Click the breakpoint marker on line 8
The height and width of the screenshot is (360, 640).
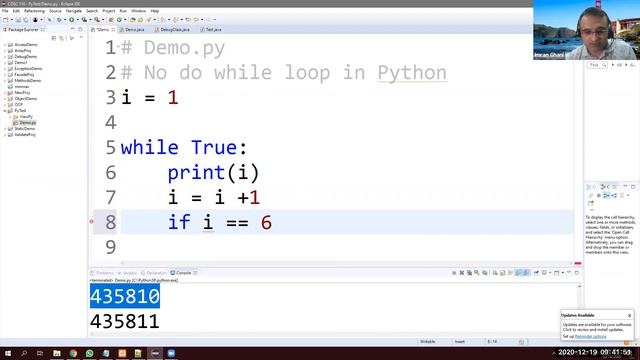[x=91, y=222]
